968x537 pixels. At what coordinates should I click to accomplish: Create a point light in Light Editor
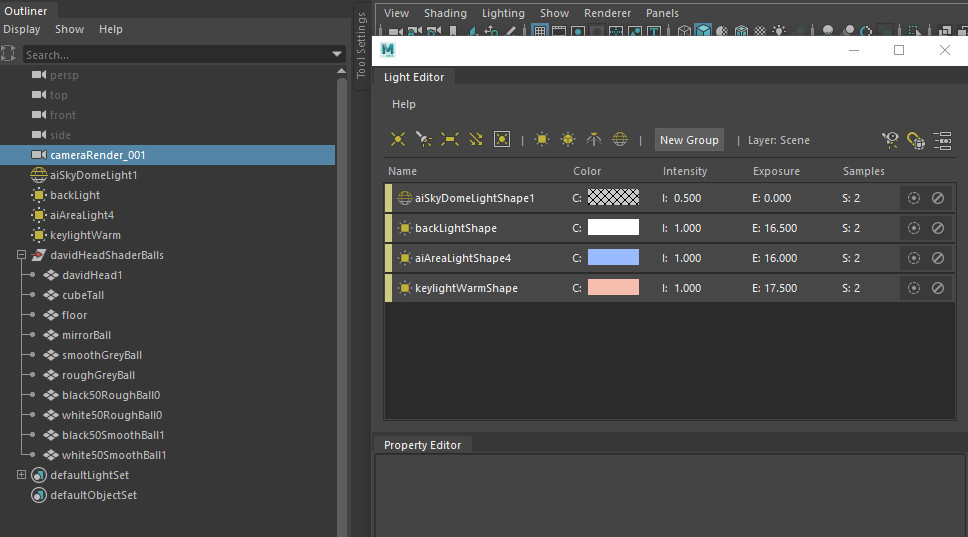coord(398,139)
